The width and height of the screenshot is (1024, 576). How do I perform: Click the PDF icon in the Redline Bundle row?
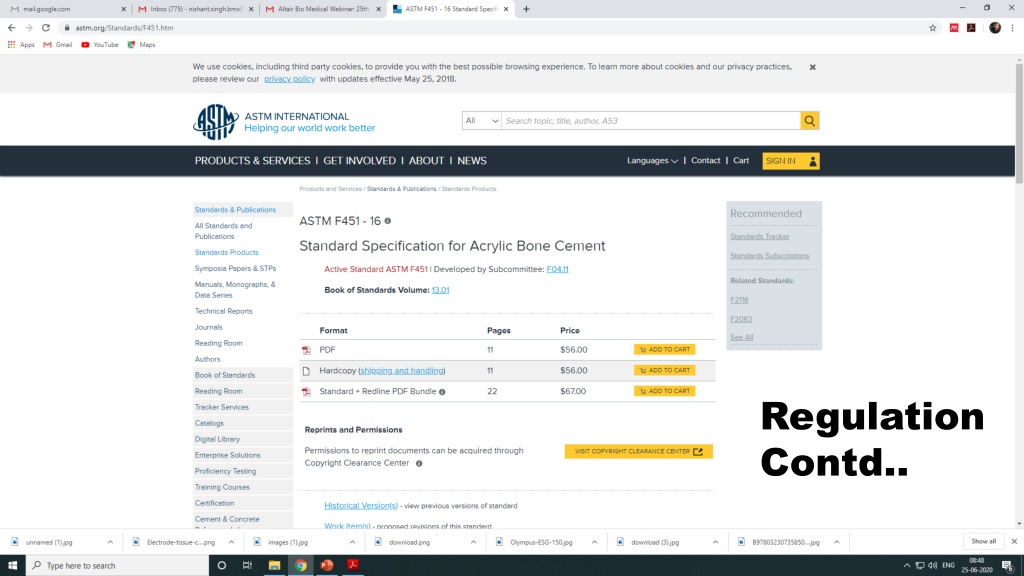tap(306, 392)
